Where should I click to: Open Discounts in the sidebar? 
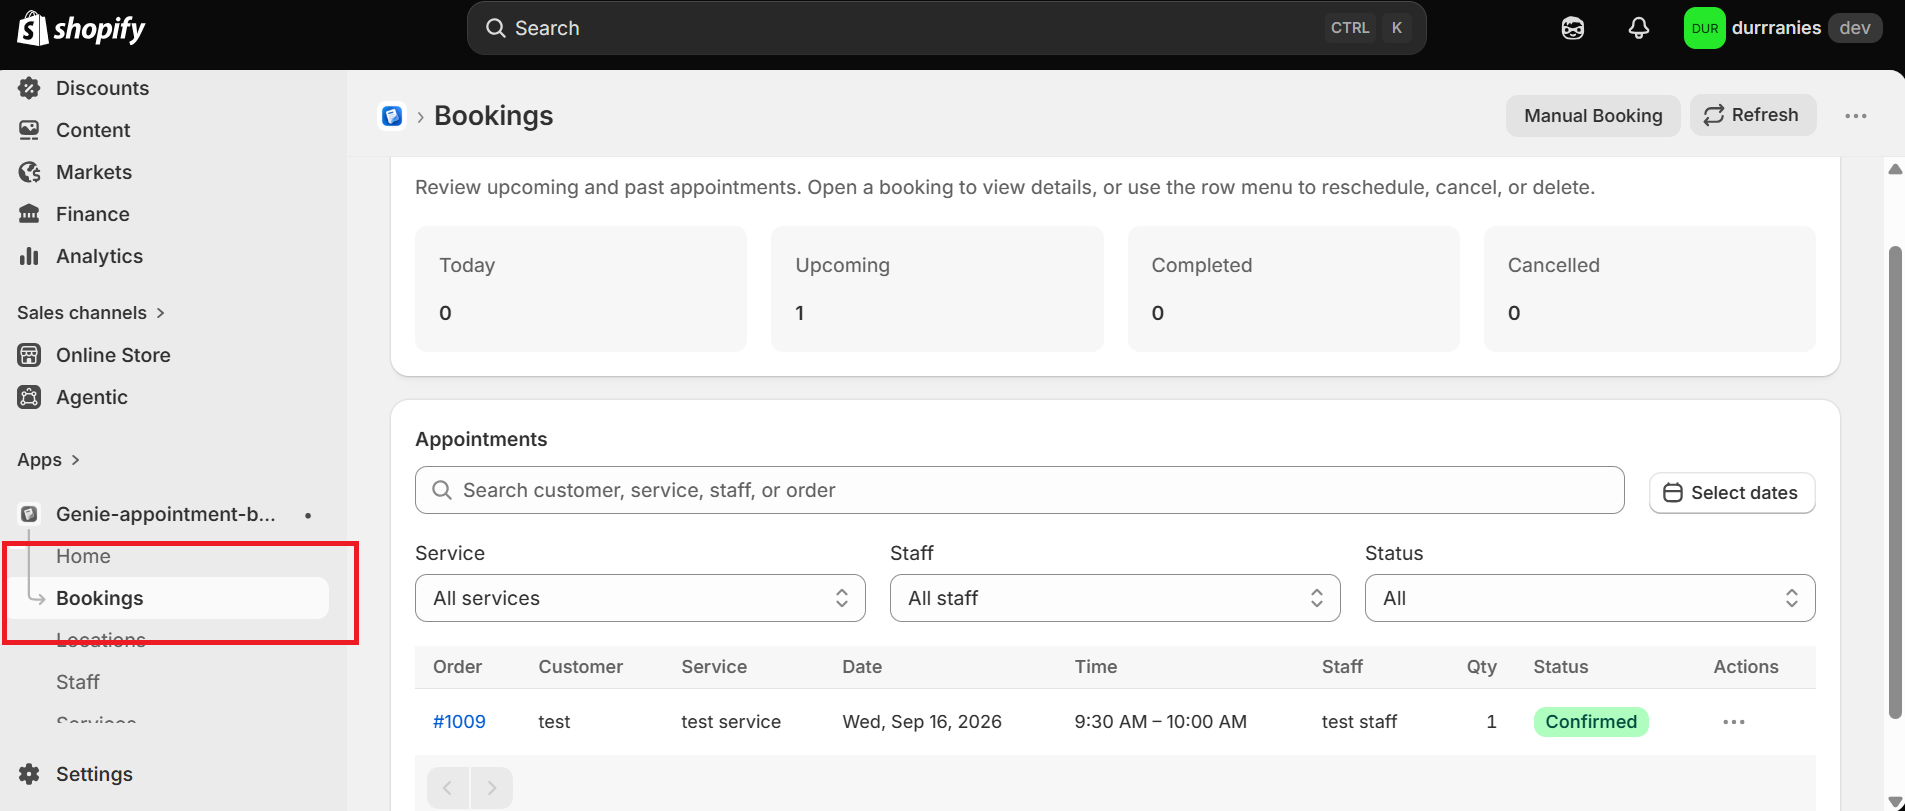tap(102, 88)
